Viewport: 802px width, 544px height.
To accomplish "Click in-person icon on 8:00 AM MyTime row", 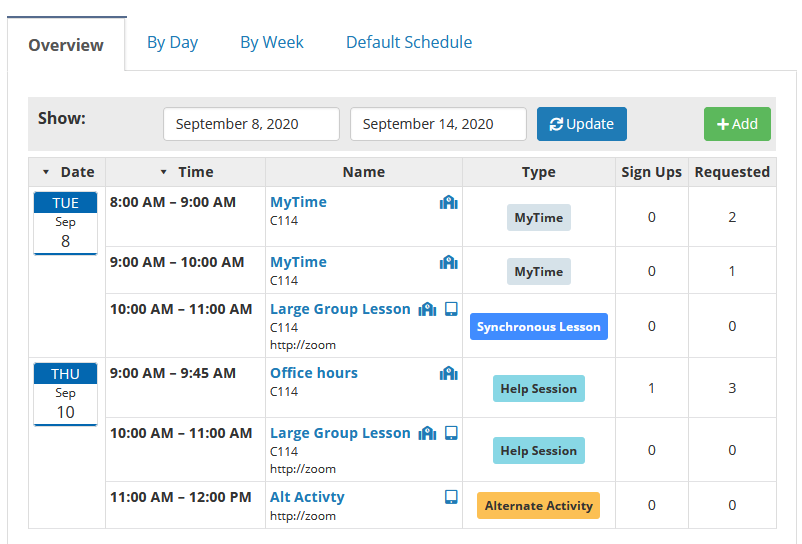I will [449, 202].
